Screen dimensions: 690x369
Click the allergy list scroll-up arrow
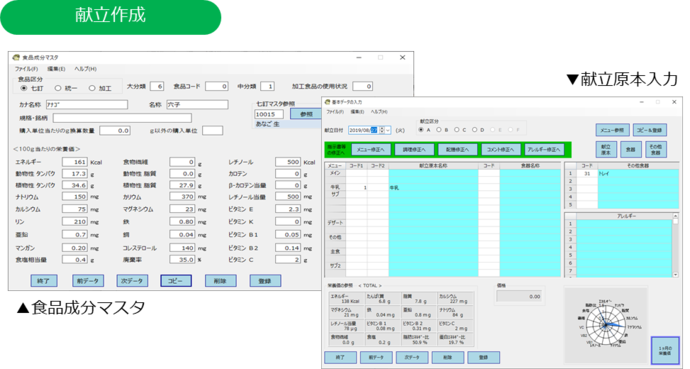tap(675, 216)
